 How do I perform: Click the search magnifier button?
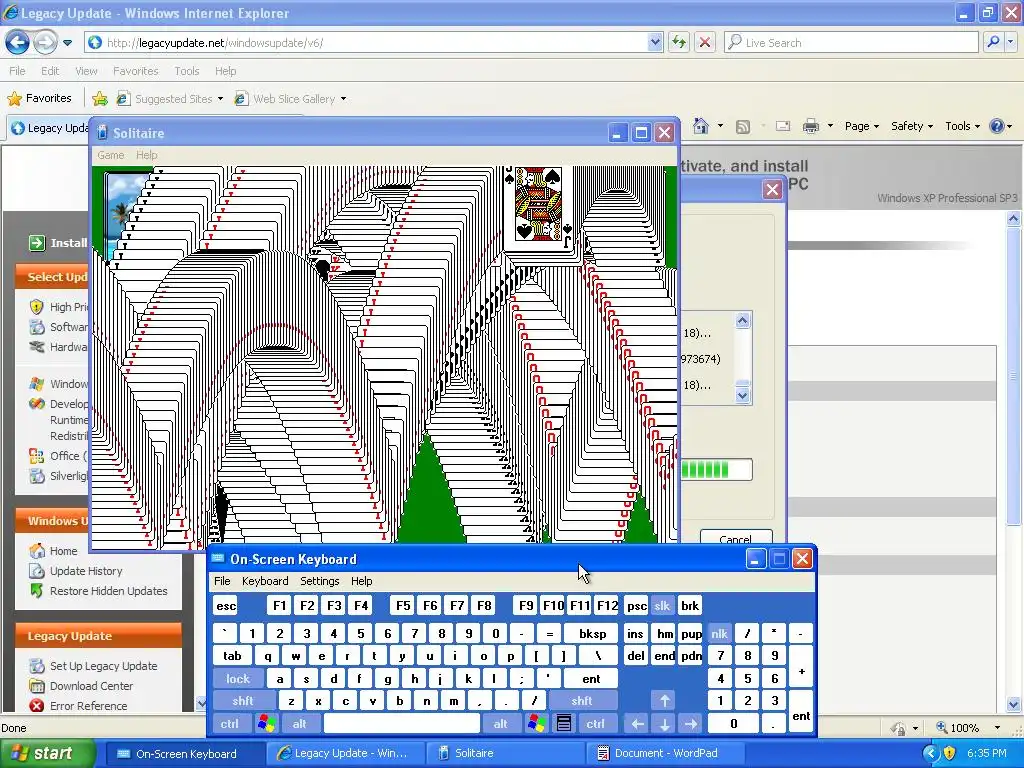coord(993,43)
